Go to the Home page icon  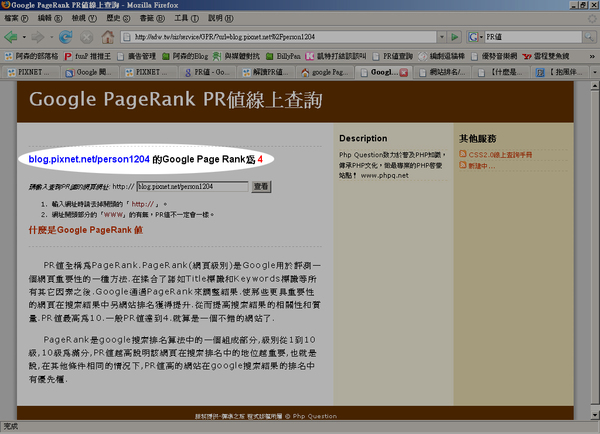click(108, 37)
